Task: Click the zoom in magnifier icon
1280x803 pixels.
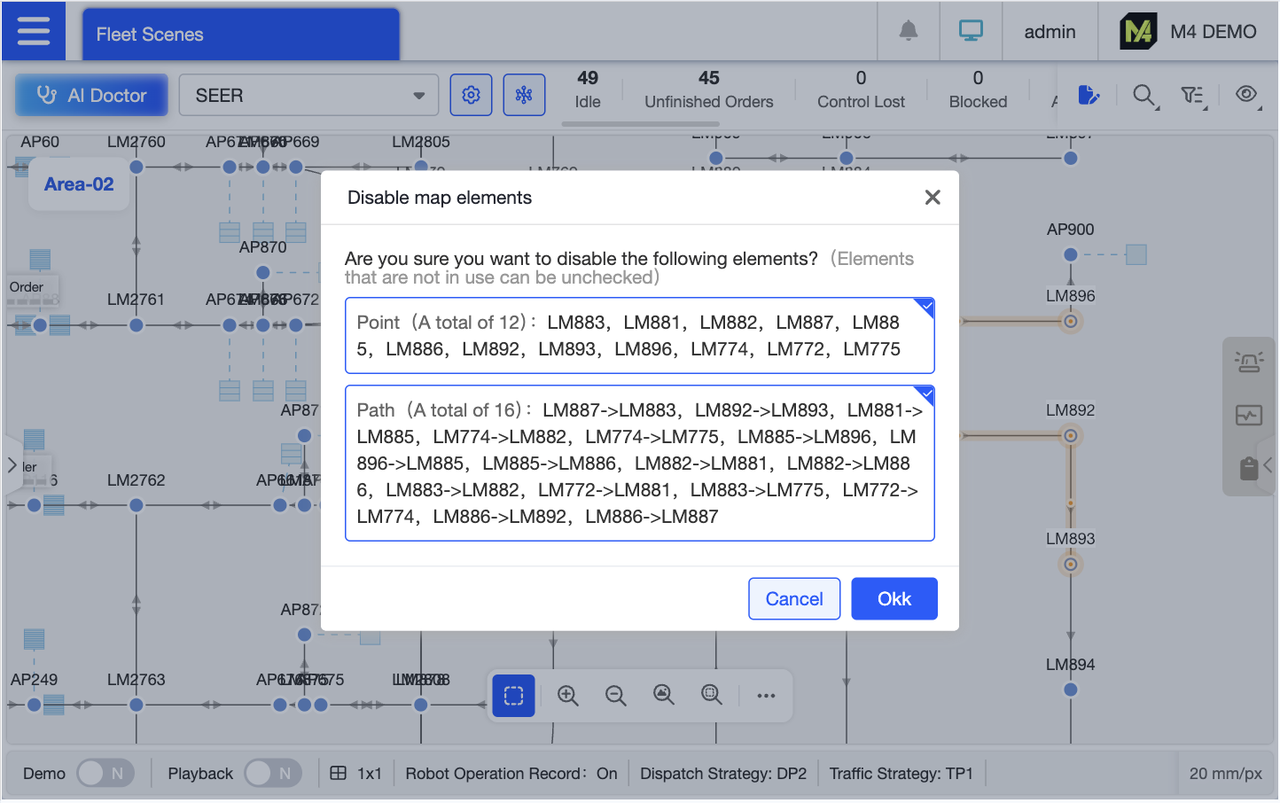Action: (x=567, y=695)
